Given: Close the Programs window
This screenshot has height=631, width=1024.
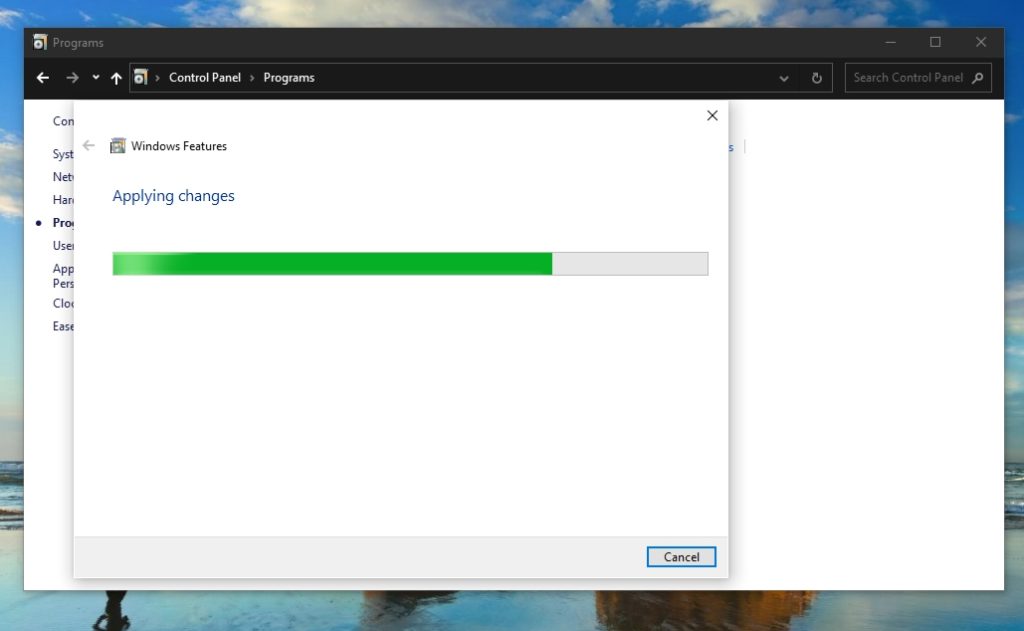Looking at the screenshot, I should tap(981, 42).
